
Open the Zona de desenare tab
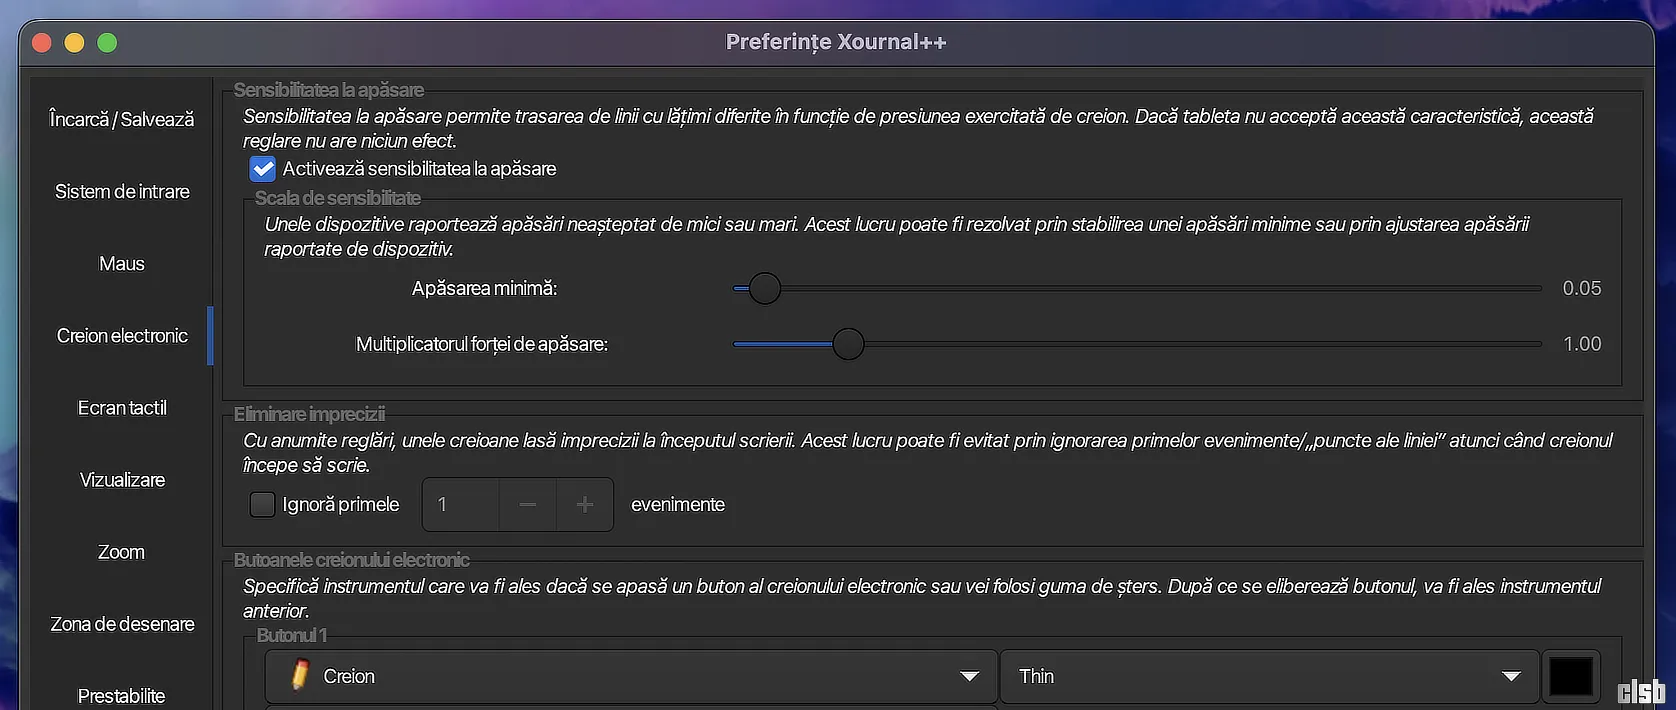122,624
